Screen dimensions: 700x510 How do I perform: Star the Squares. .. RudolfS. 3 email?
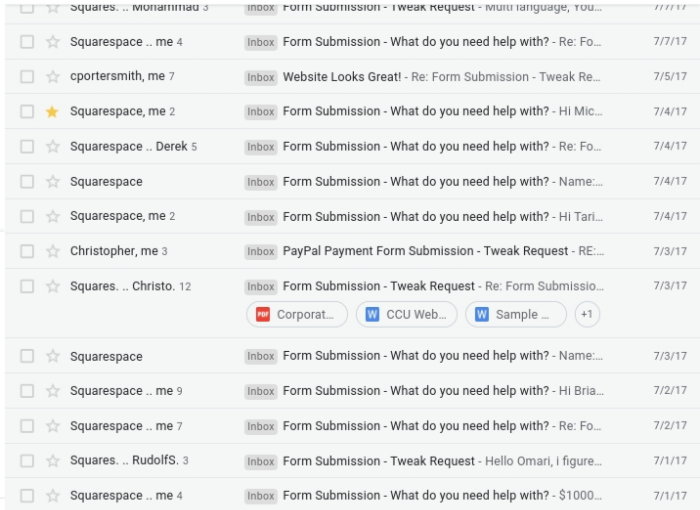[53, 461]
